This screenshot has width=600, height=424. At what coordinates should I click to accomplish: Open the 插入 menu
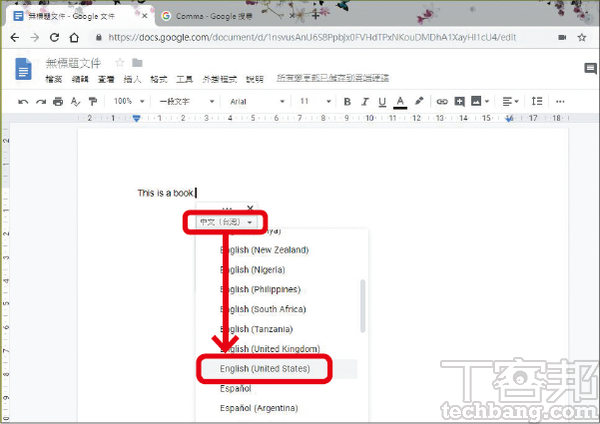132,79
